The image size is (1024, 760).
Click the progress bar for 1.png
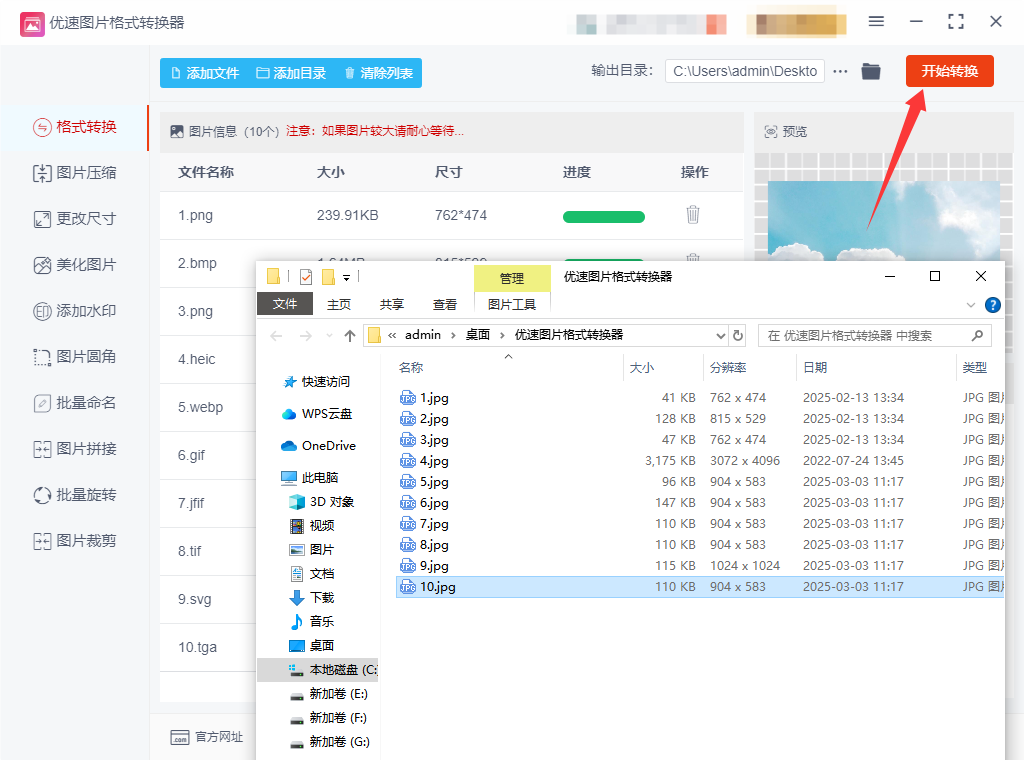pos(603,217)
